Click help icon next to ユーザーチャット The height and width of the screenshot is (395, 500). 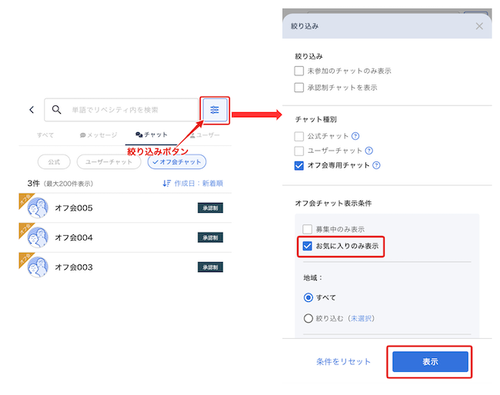pyautogui.click(x=369, y=151)
